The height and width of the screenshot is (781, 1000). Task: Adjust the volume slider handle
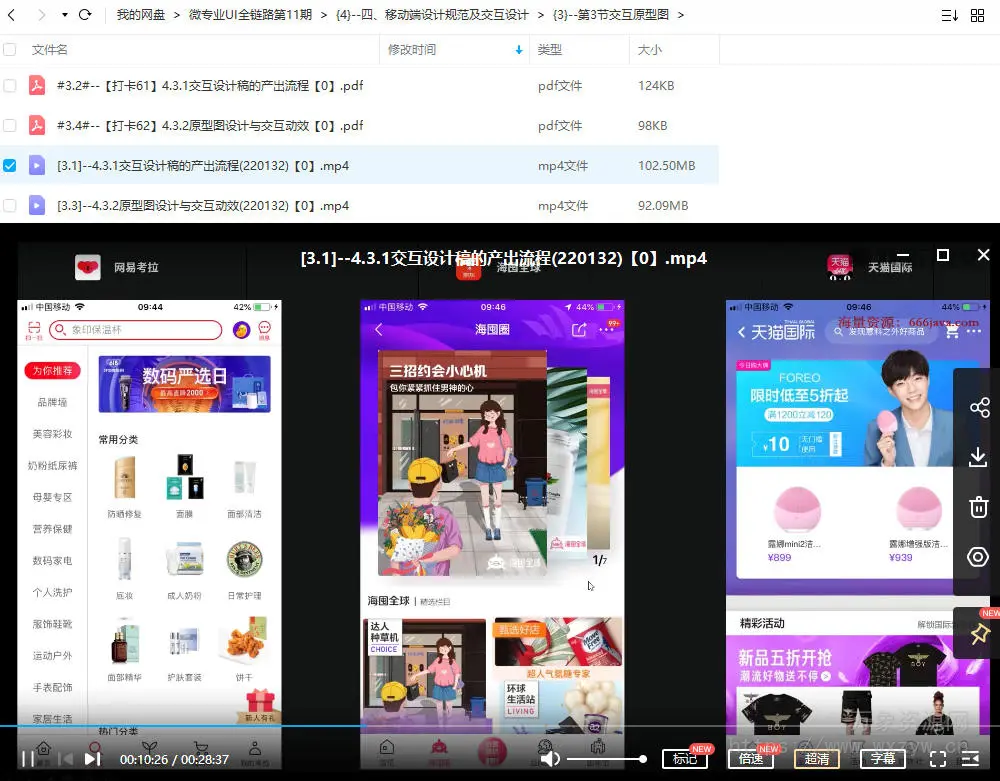click(642, 759)
